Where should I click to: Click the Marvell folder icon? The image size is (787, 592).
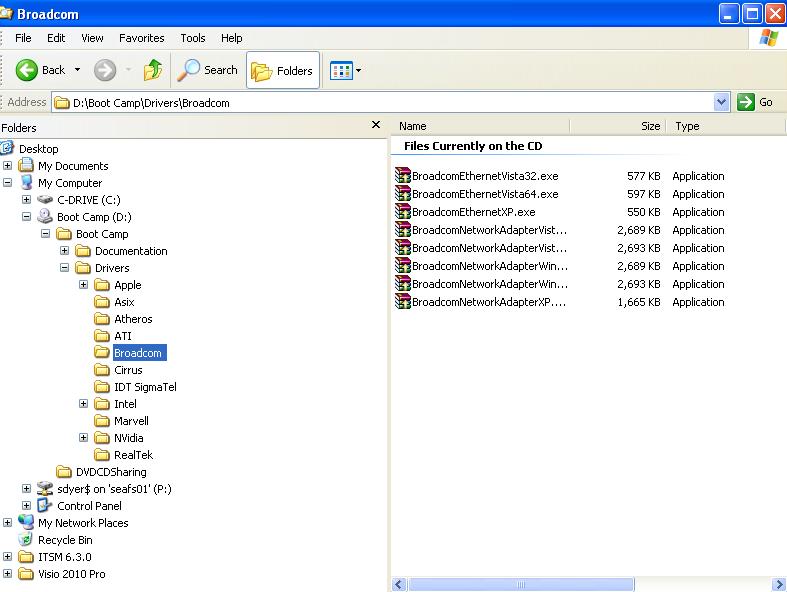102,421
